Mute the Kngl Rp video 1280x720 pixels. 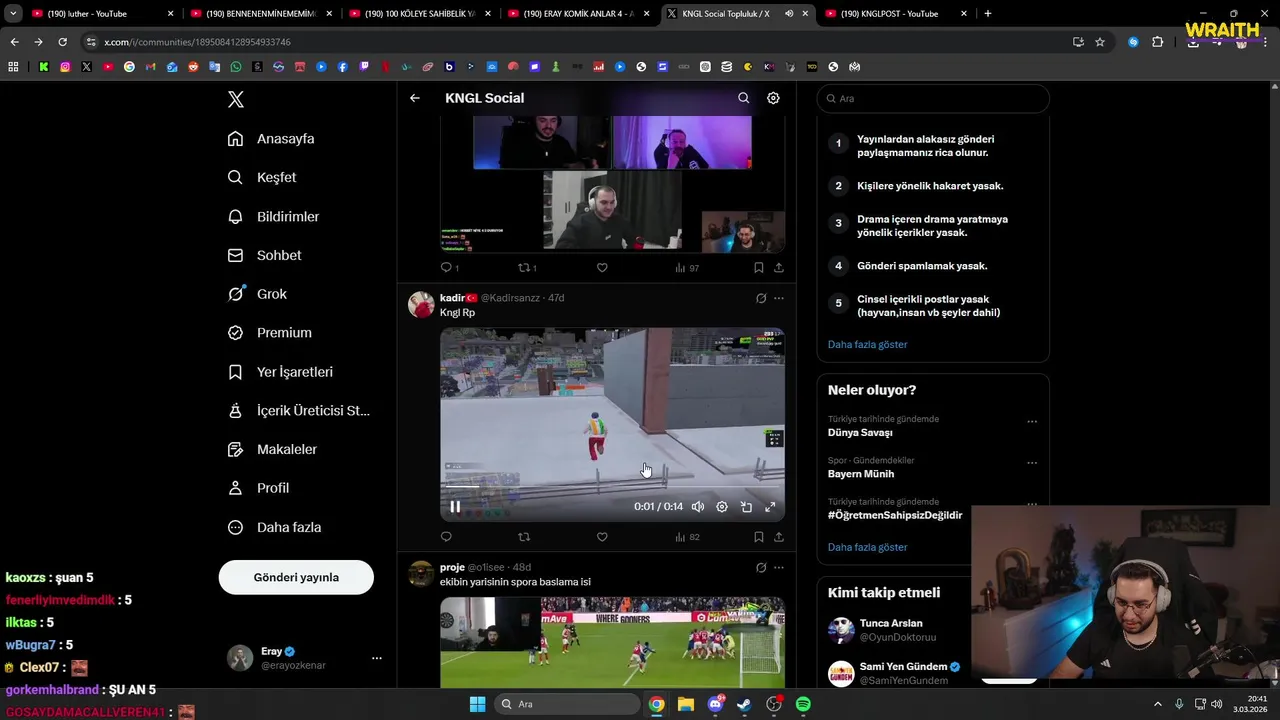tap(698, 507)
